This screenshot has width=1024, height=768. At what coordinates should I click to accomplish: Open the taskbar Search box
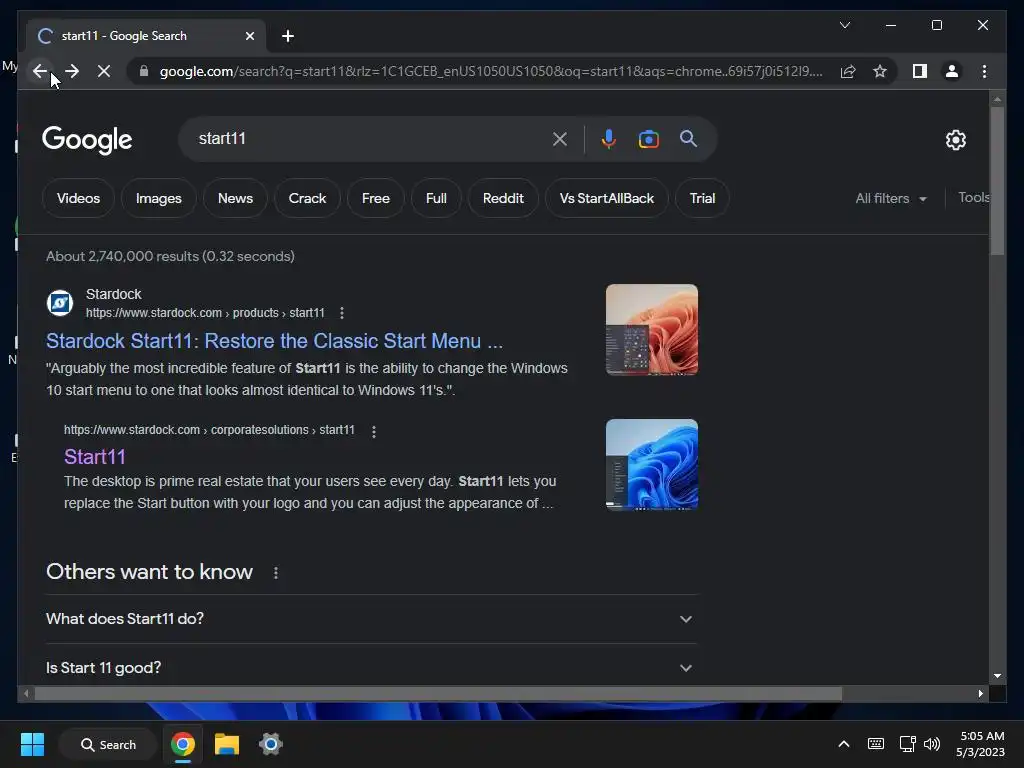pos(108,744)
